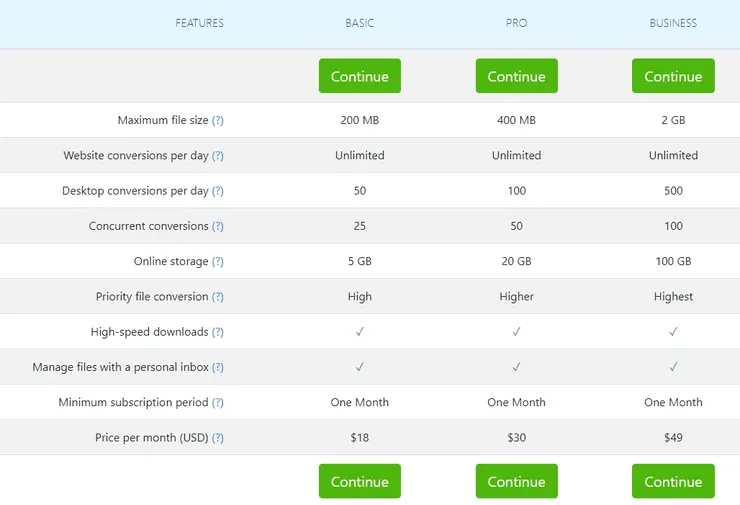Click the personal inbox checkmark under PRO
Viewport: 740px width, 505px height.
516,367
